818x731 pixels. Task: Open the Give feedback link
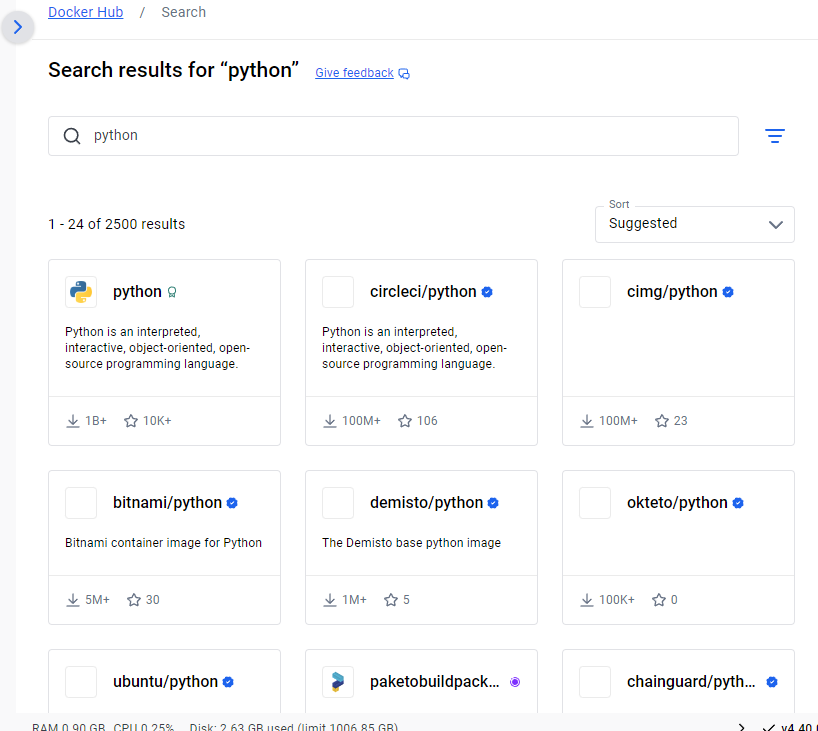tap(354, 73)
